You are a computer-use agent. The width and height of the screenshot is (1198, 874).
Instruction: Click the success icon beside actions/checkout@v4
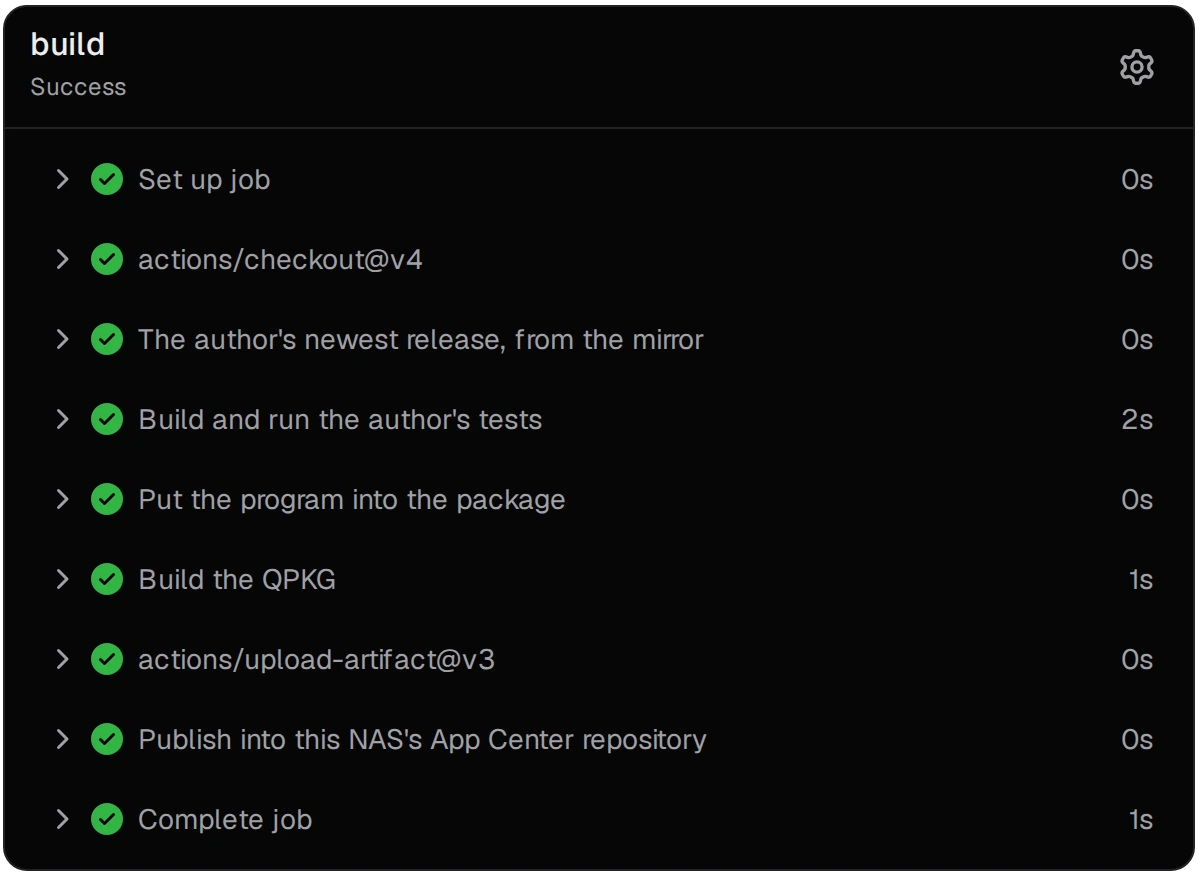[x=107, y=260]
